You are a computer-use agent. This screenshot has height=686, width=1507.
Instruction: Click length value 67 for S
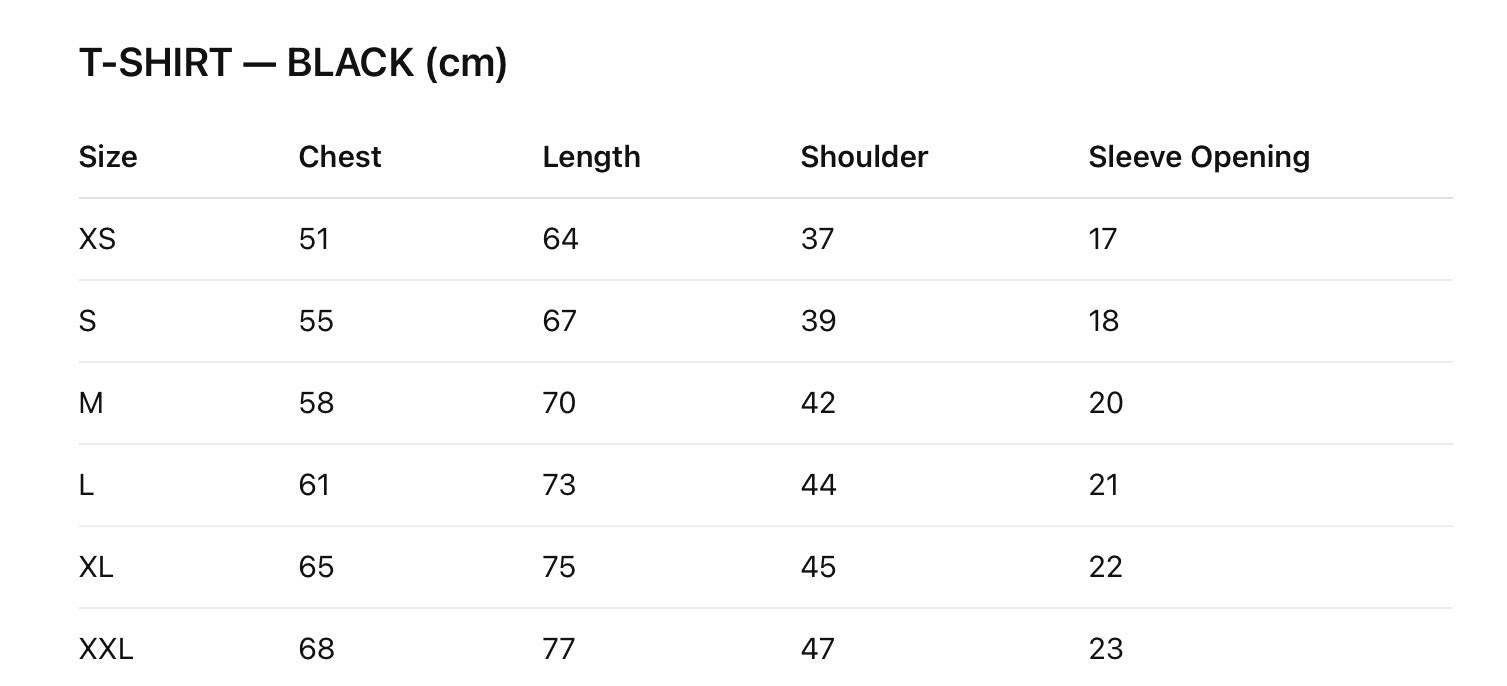560,321
